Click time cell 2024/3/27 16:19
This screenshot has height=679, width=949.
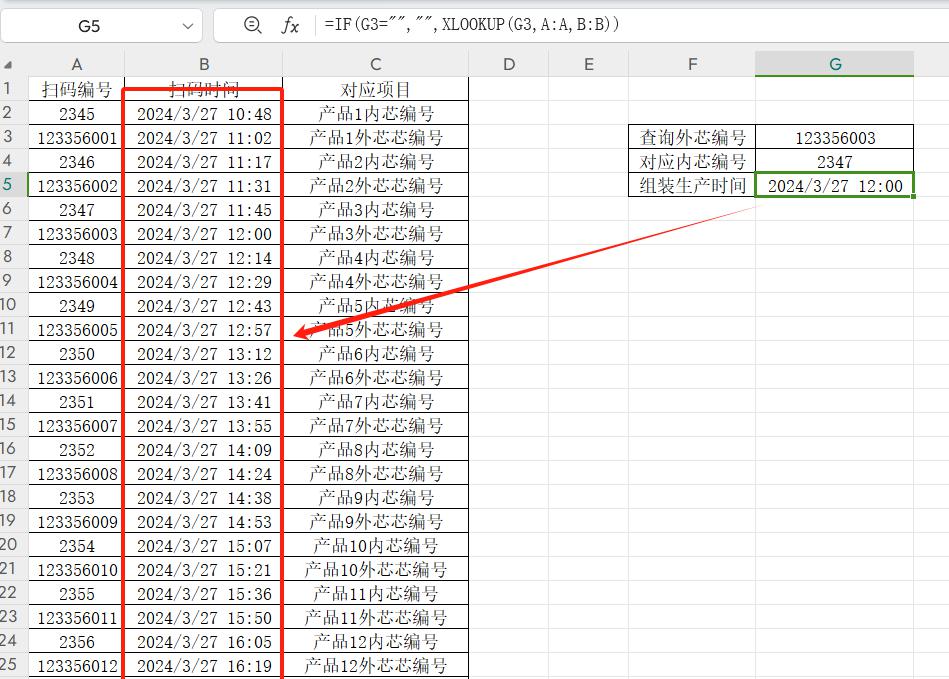coord(203,666)
